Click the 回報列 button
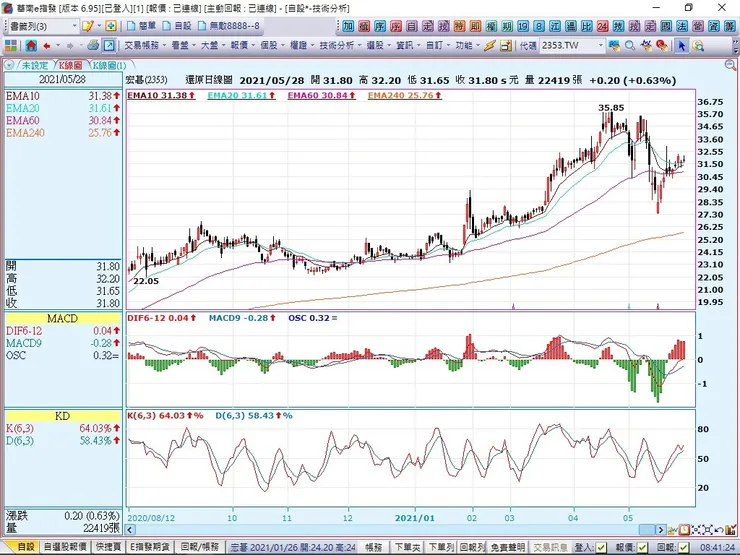Screen dimensions: 740x555 [472, 547]
